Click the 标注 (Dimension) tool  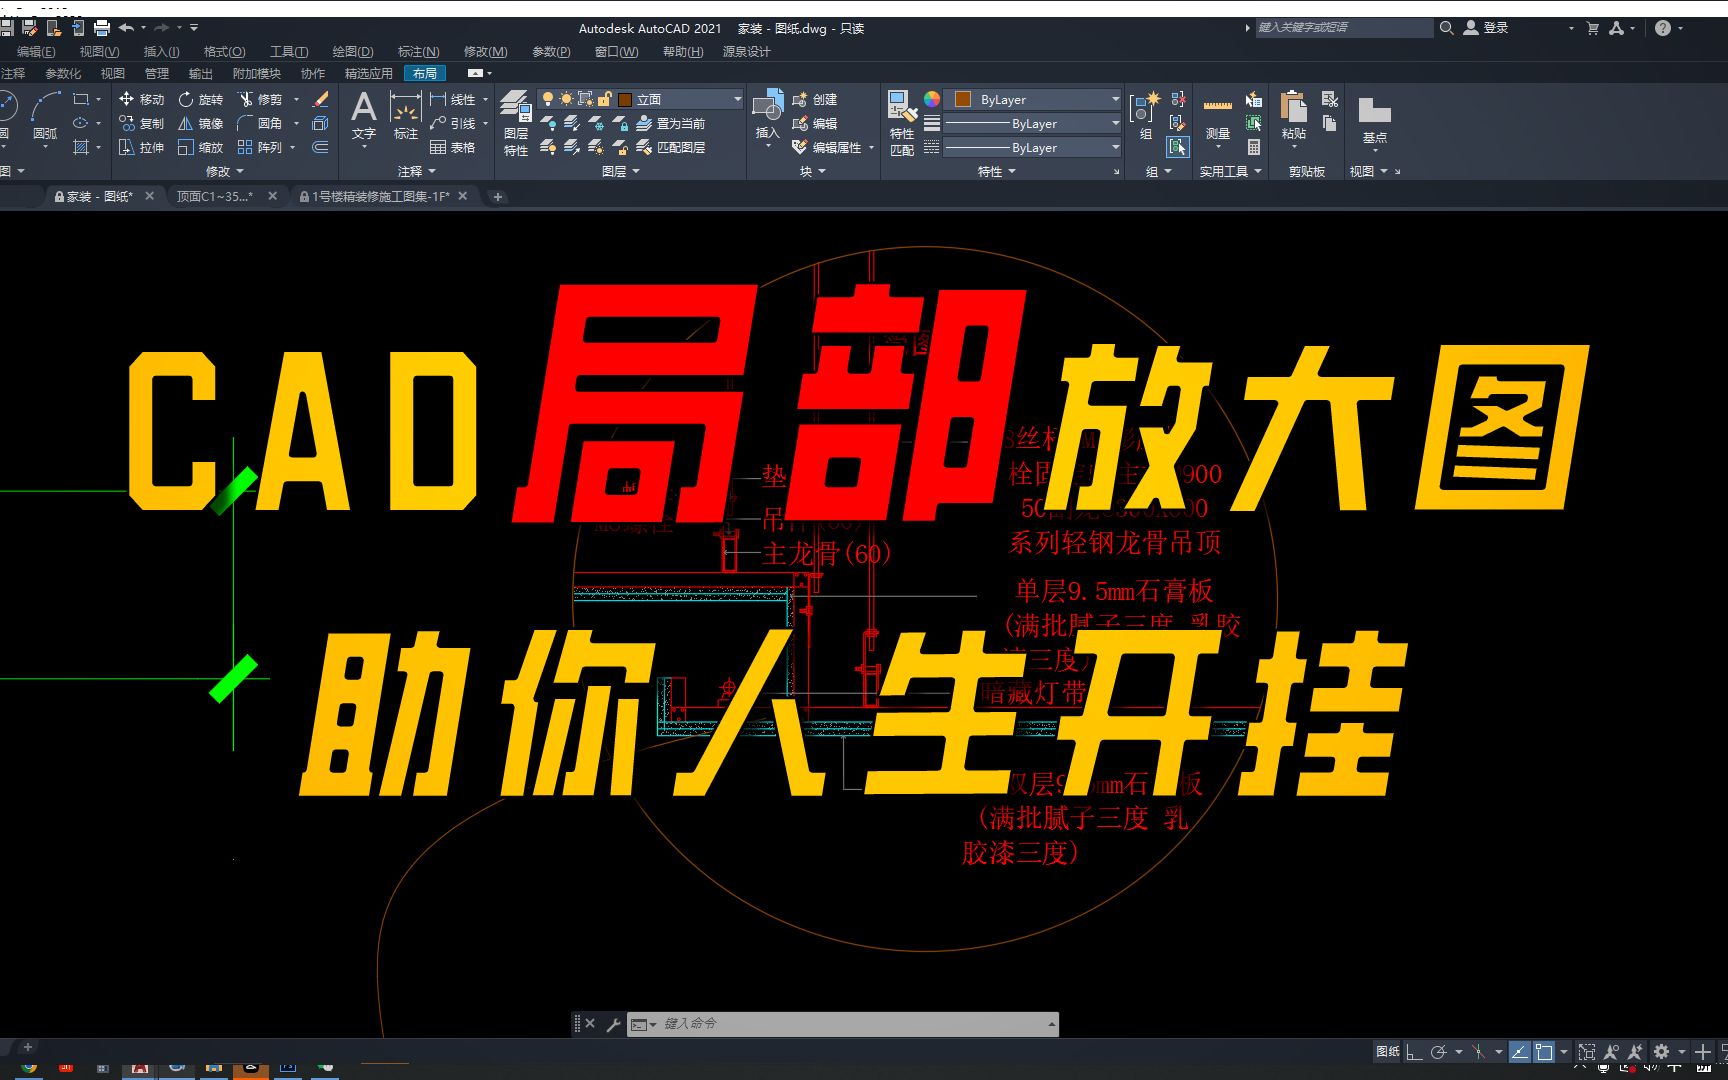tap(404, 115)
